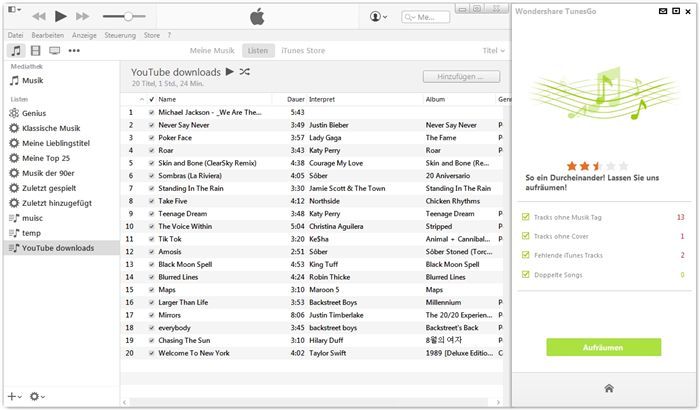This screenshot has height=410, width=700.
Task: Sort by the Dauer column header
Action: click(296, 99)
